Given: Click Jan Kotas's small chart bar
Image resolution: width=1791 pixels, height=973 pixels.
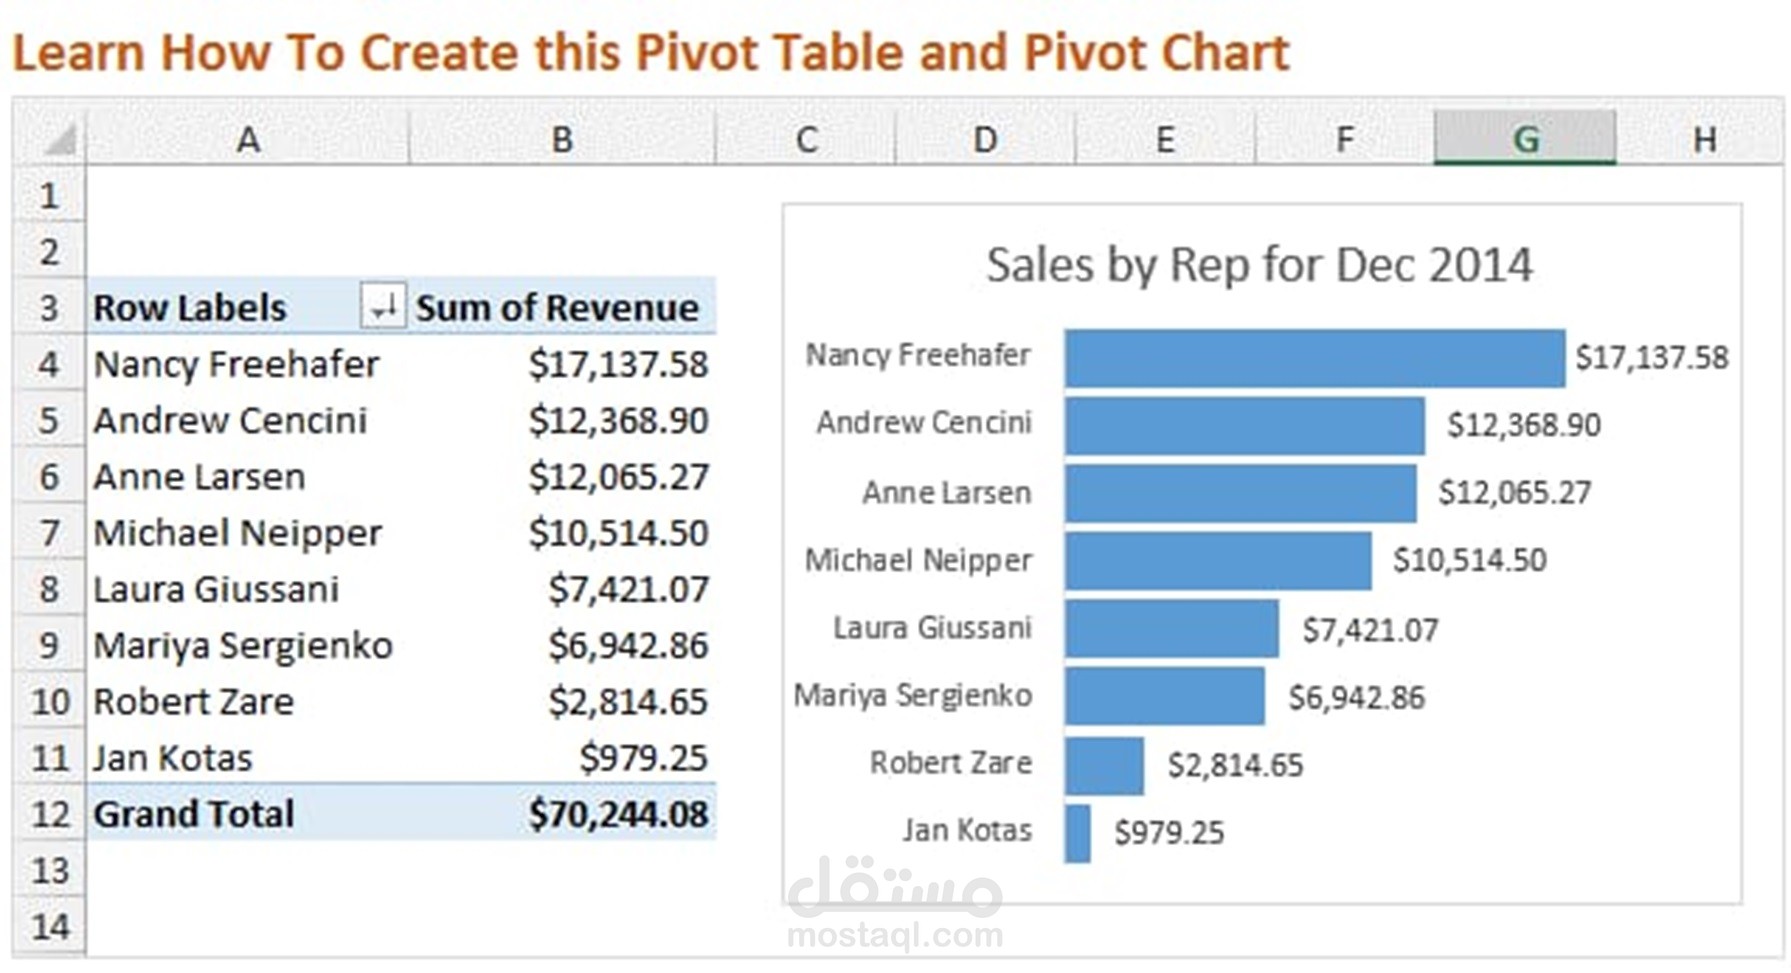Looking at the screenshot, I should (1078, 833).
